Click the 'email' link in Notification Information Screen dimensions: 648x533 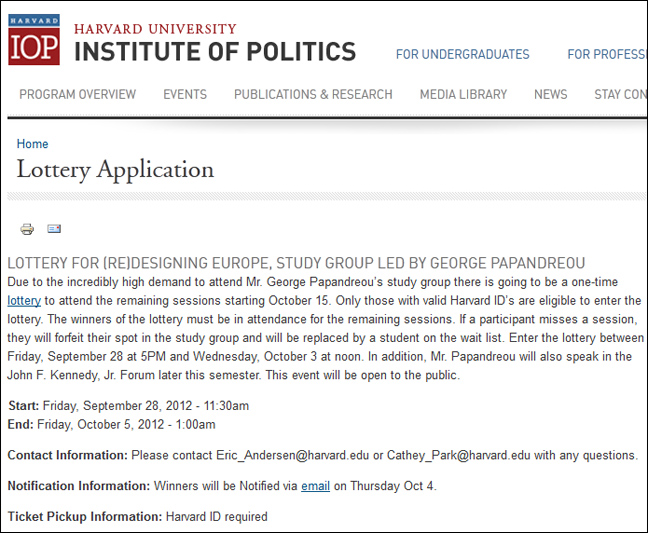click(x=315, y=486)
